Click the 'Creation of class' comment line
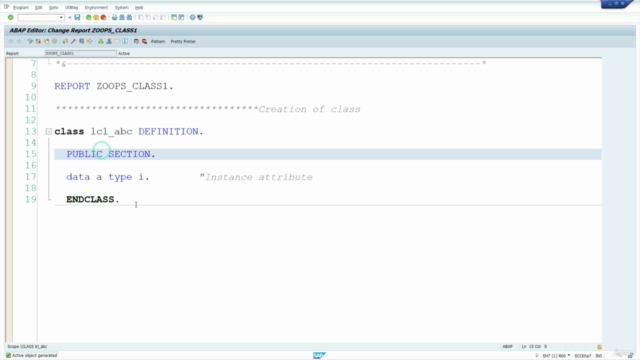 tap(208, 109)
